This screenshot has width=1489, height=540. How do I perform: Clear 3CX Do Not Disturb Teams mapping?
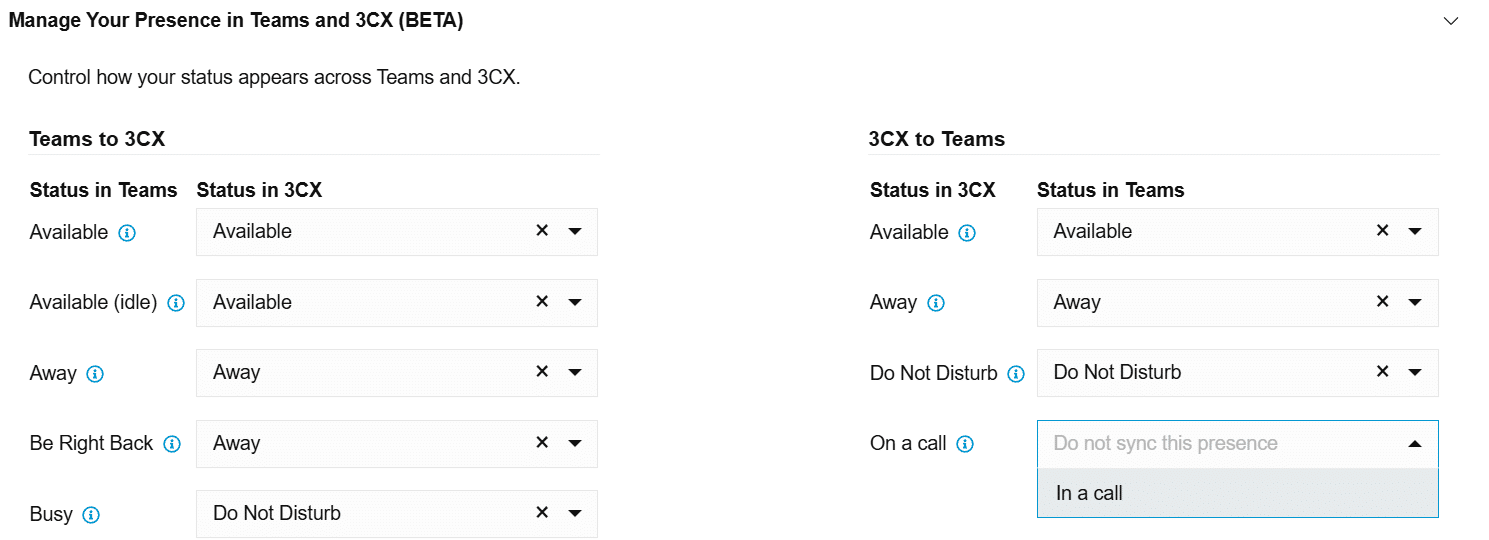1382,371
